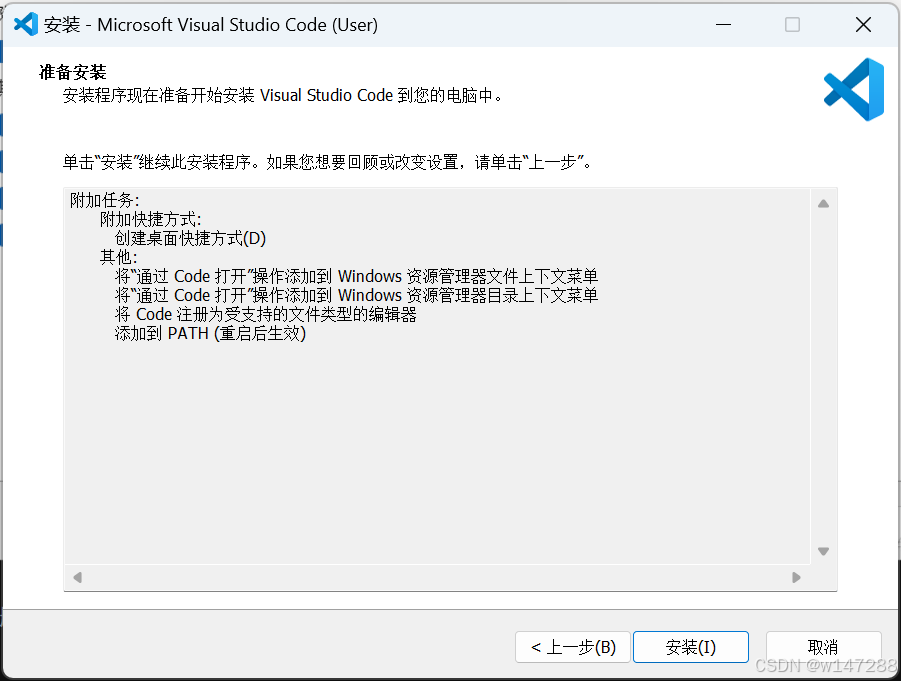Select the 资源管理器文件上下文菜单 line

356,276
